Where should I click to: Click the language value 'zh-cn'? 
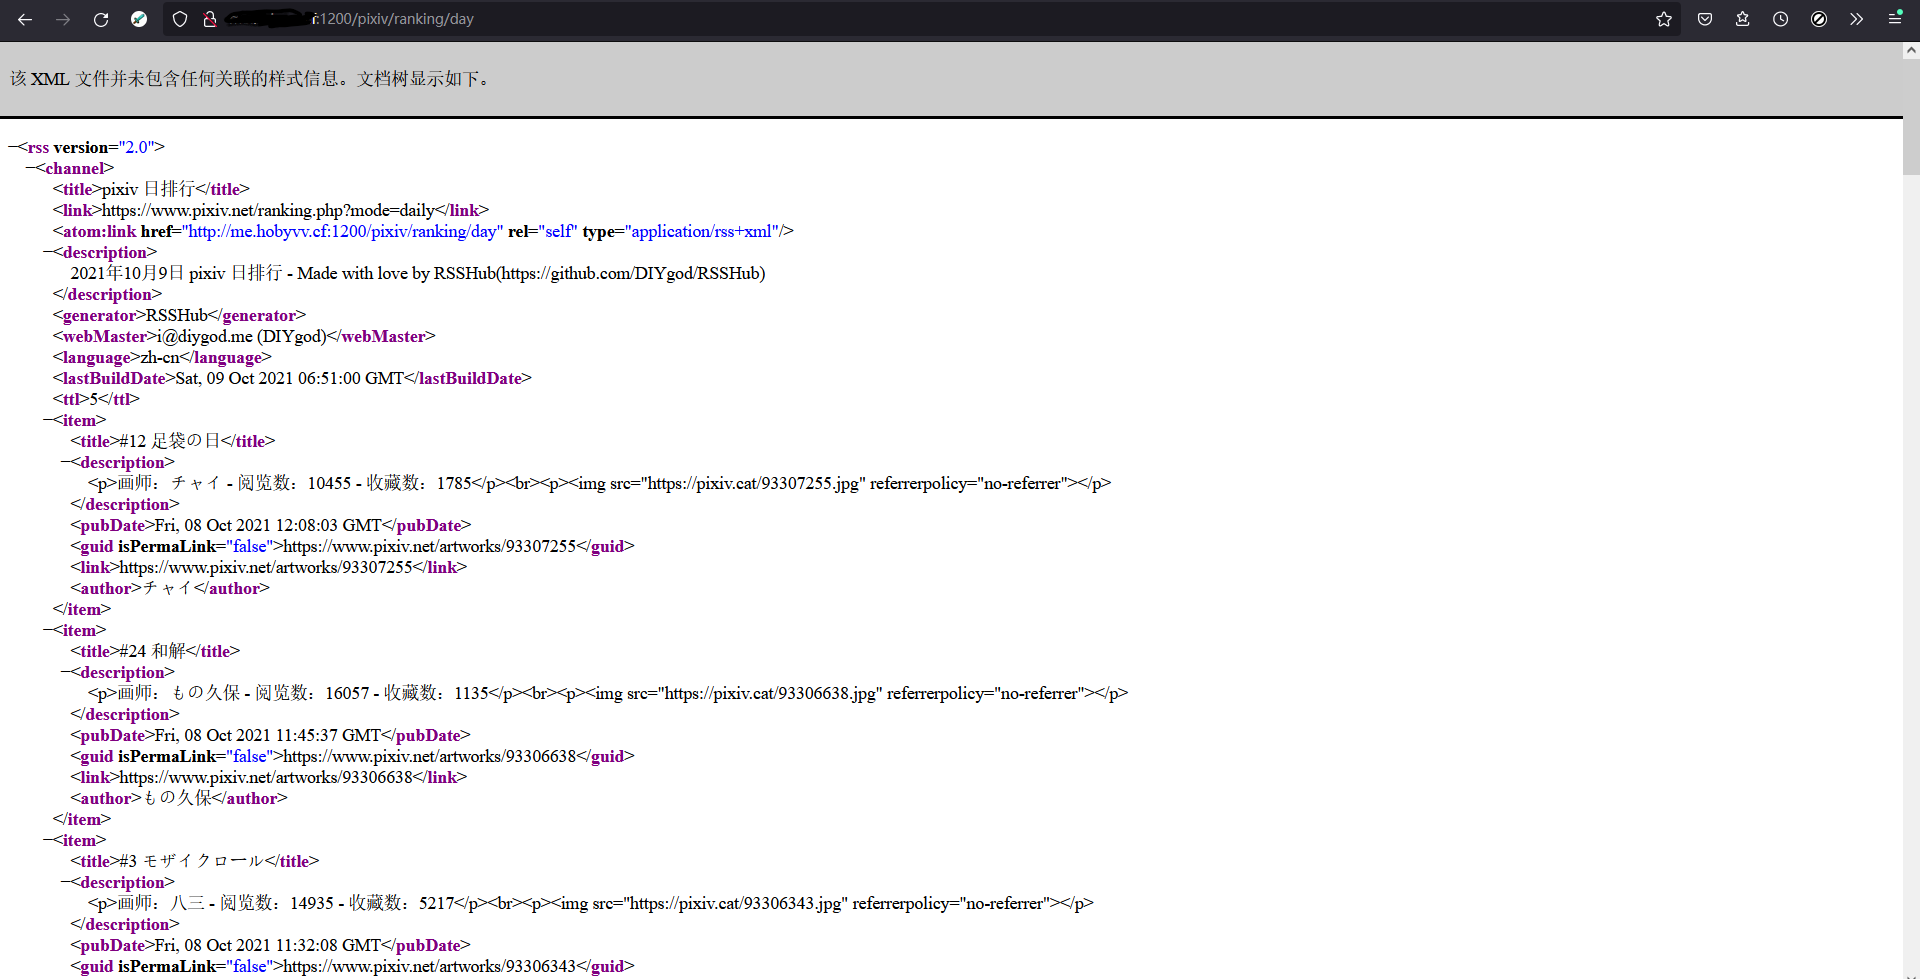tap(160, 357)
